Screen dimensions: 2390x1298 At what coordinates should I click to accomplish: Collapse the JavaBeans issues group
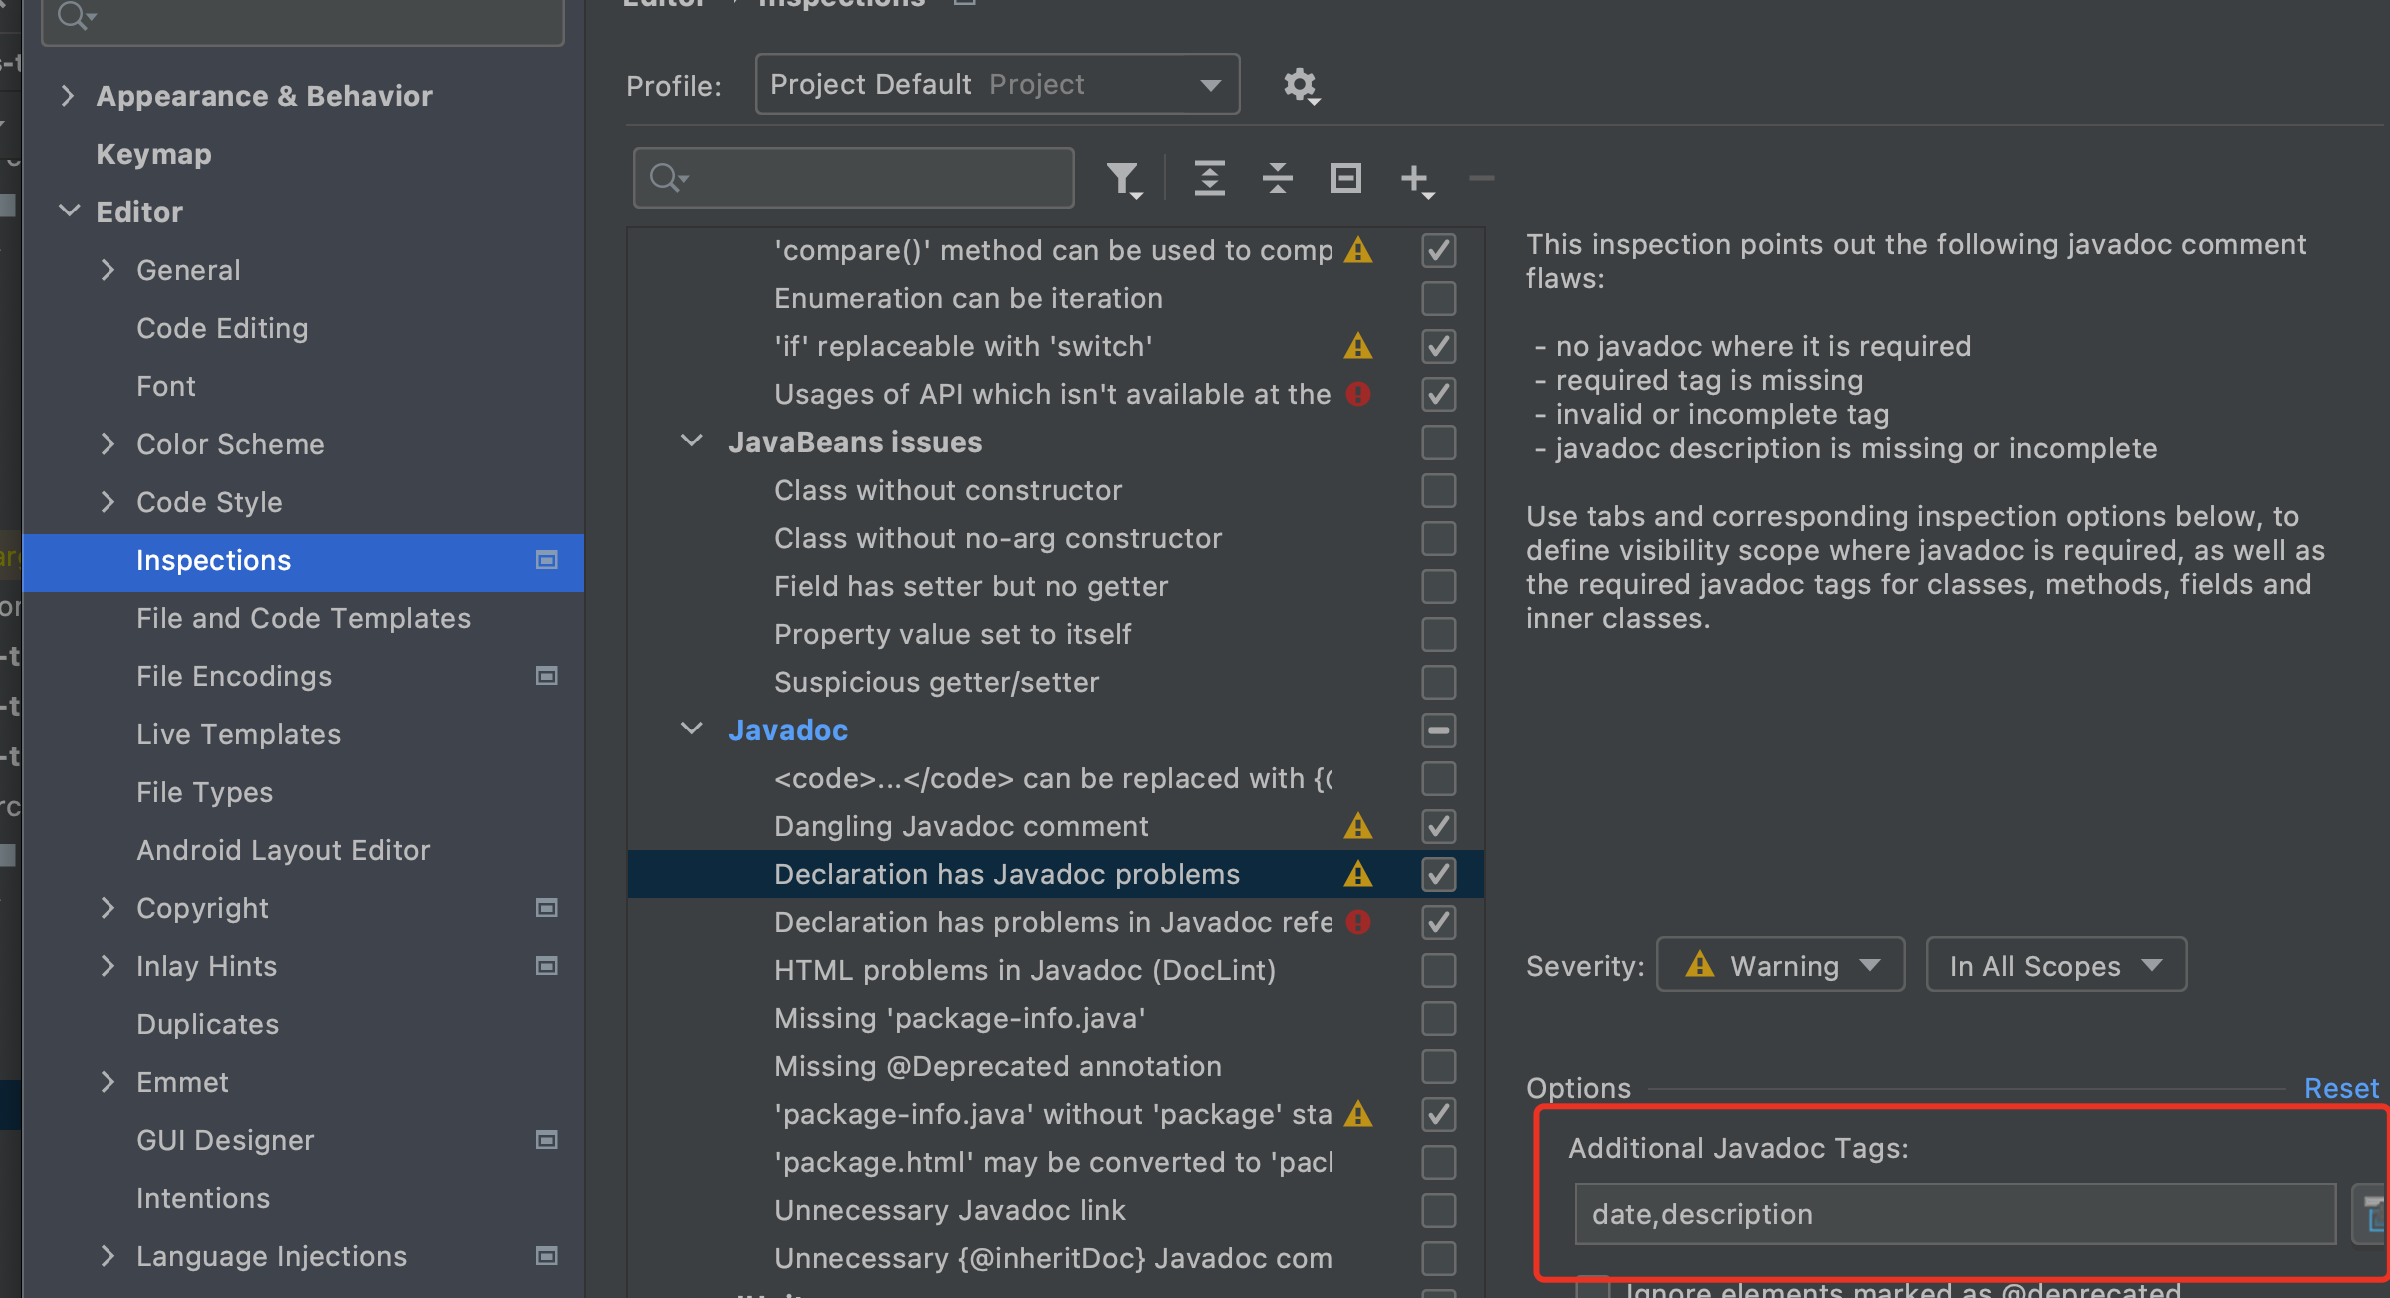pyautogui.click(x=691, y=441)
